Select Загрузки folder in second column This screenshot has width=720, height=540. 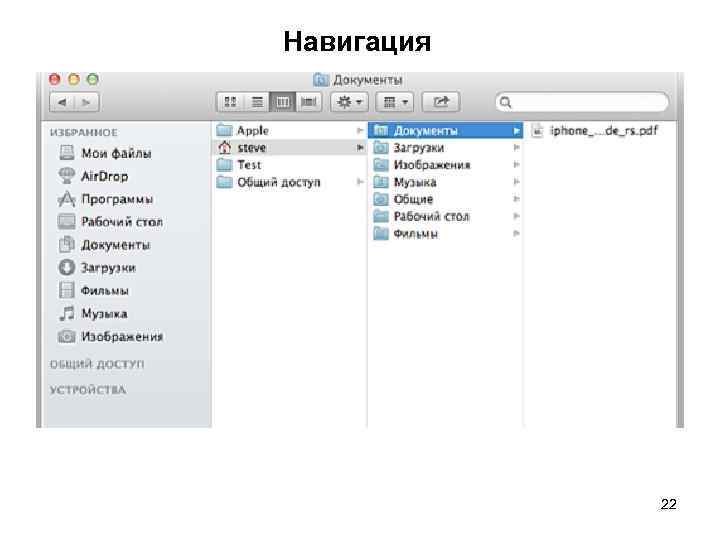click(445, 148)
